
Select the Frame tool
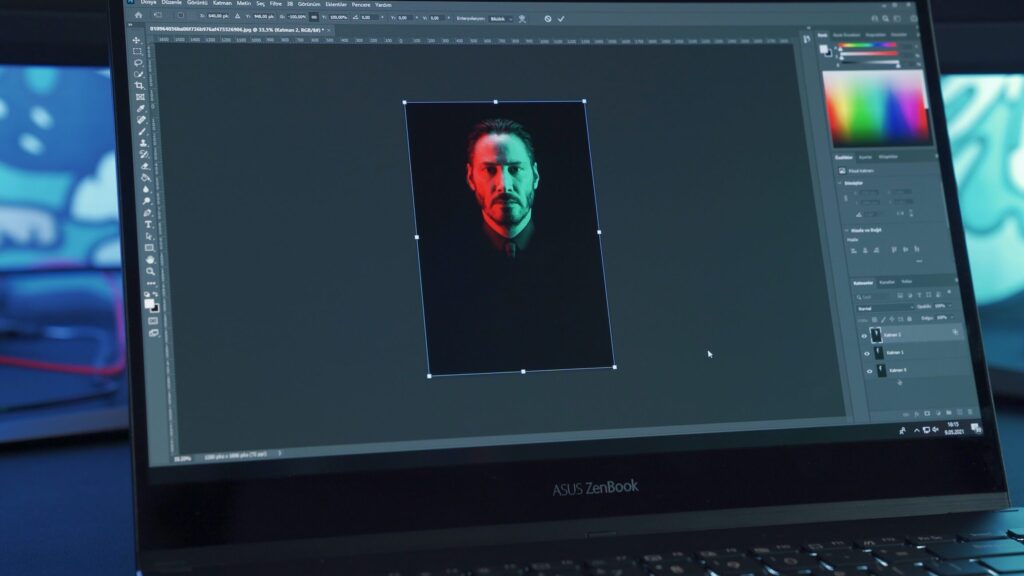pyautogui.click(x=140, y=97)
